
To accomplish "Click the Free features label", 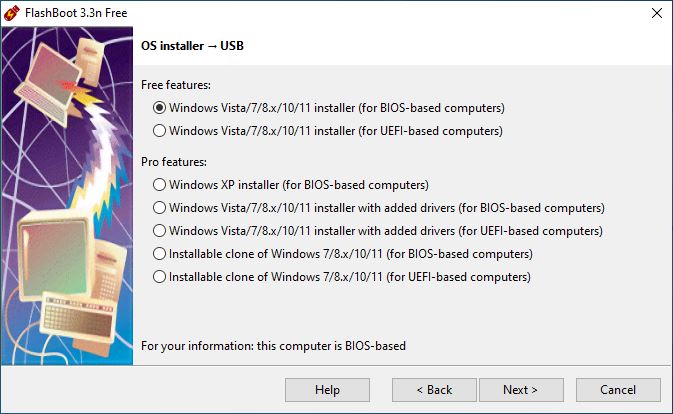I will coord(176,85).
